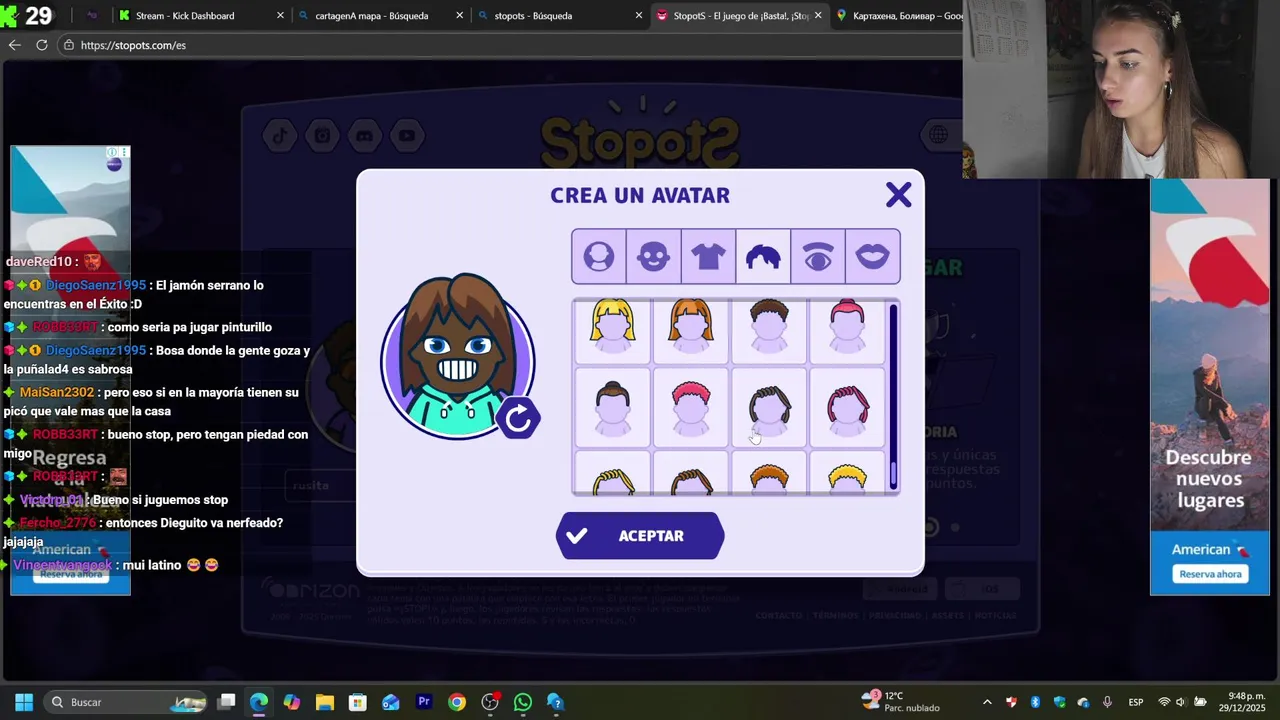
Task: Open the shirt clothing tab
Action: click(708, 257)
